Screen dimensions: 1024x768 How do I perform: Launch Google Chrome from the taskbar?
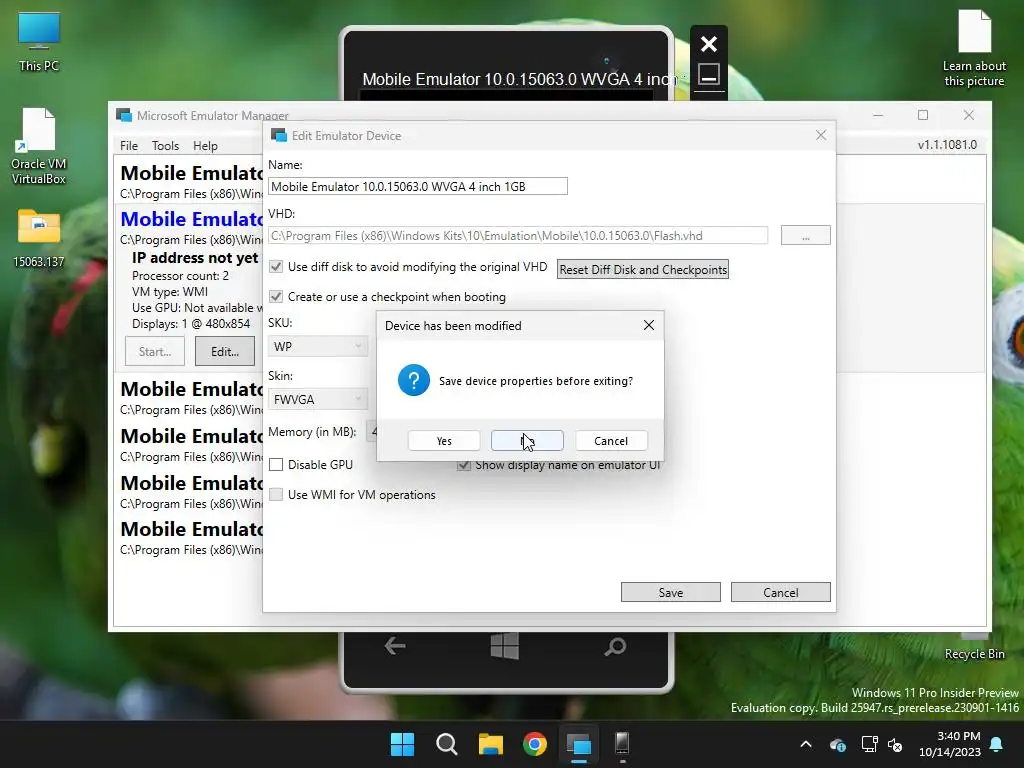pyautogui.click(x=535, y=744)
